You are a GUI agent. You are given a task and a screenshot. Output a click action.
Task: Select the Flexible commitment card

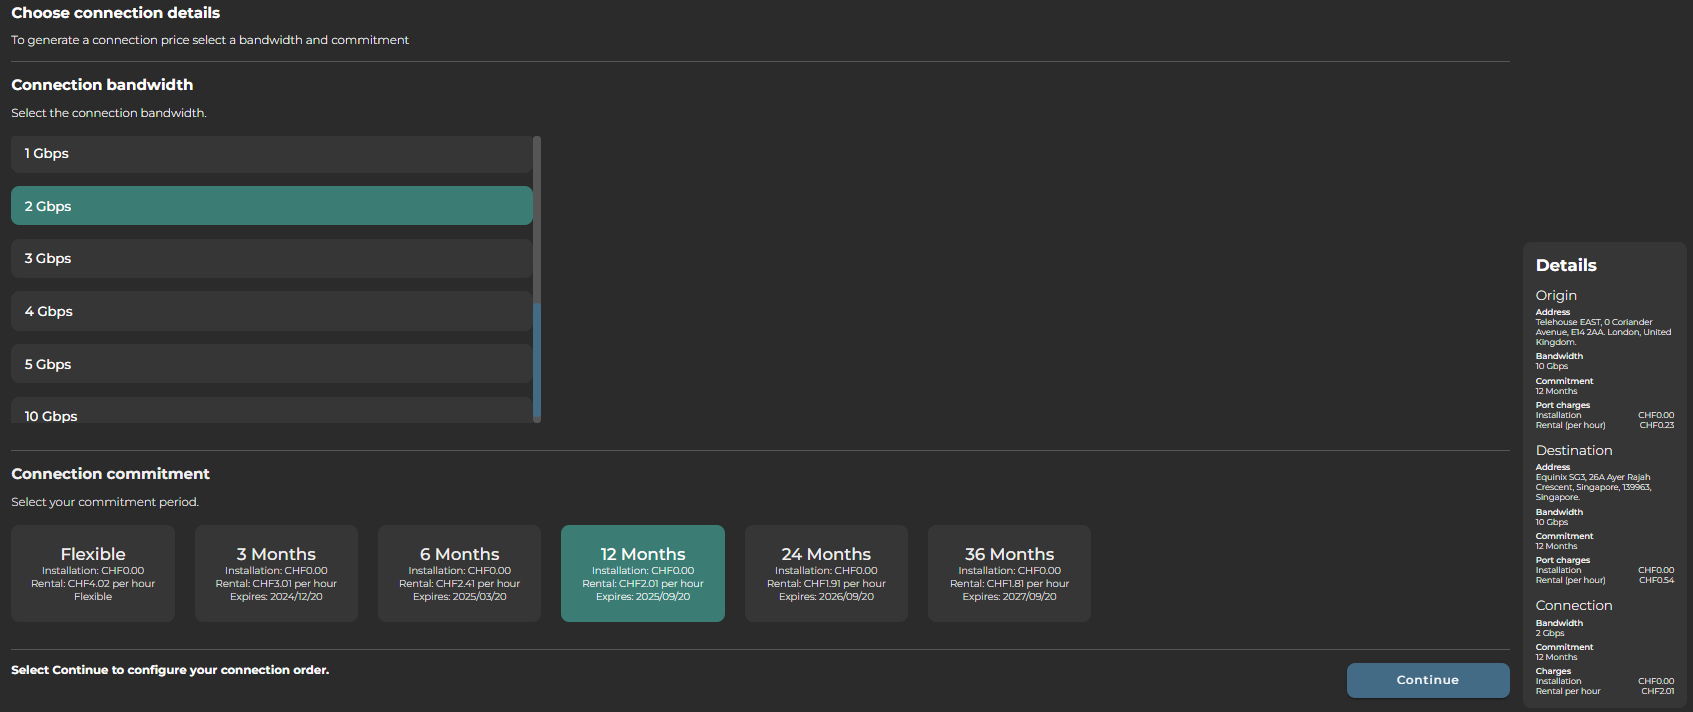pyautogui.click(x=93, y=573)
